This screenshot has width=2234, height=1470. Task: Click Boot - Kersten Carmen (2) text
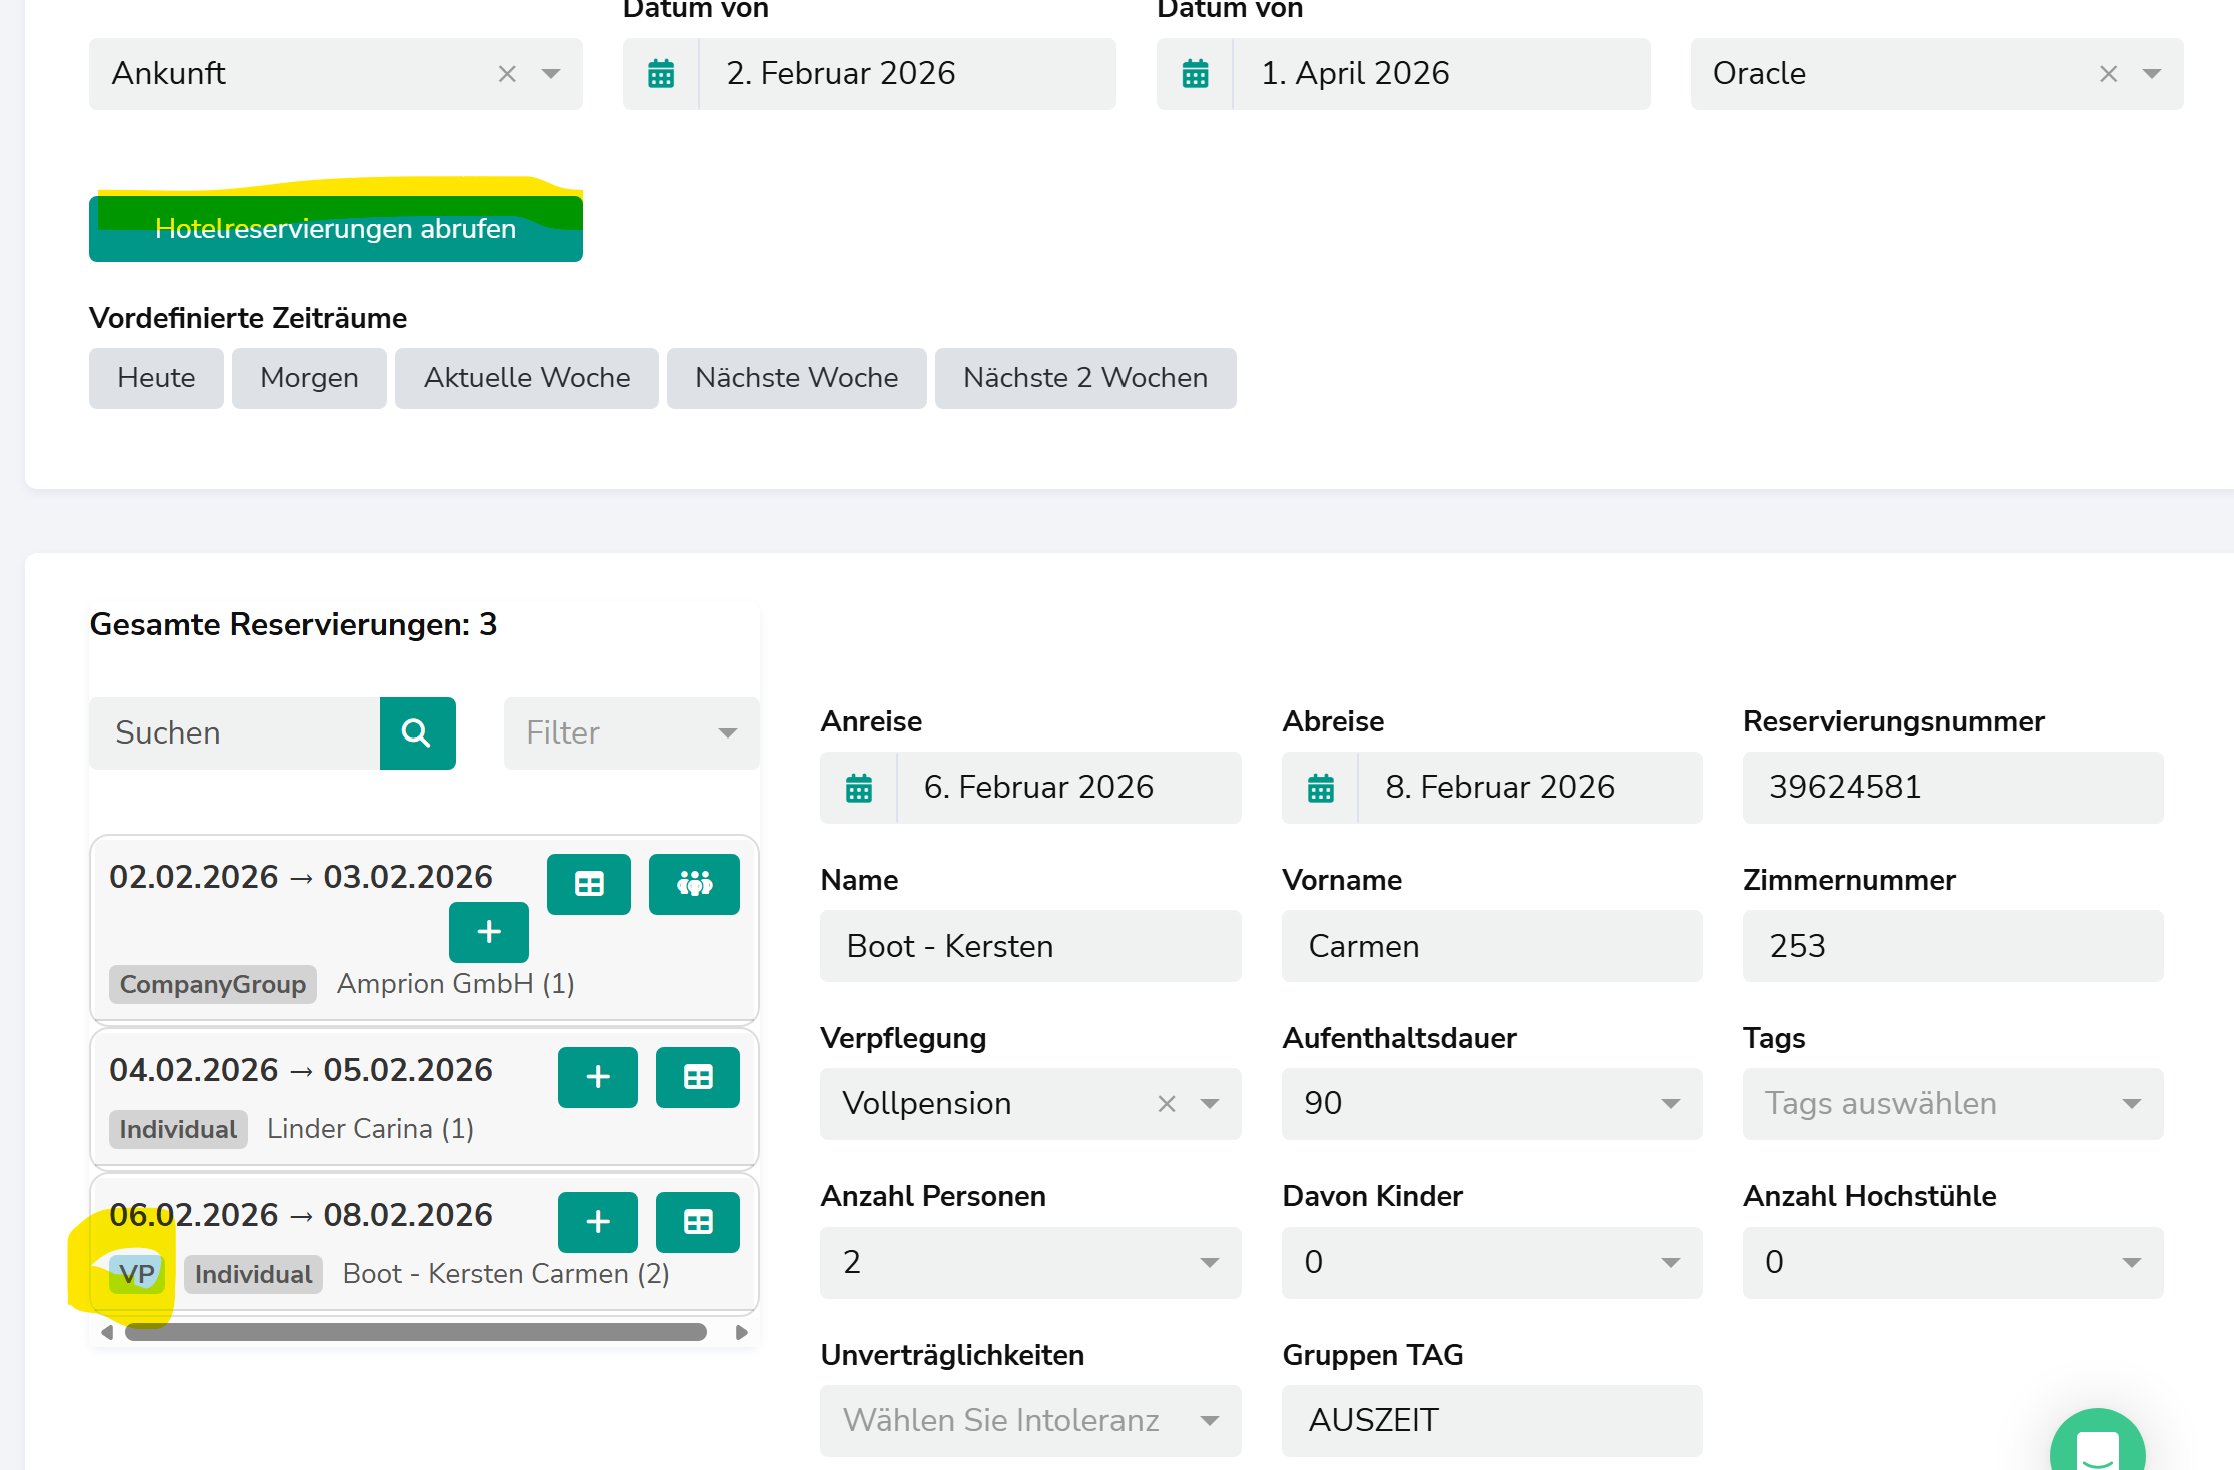click(506, 1274)
